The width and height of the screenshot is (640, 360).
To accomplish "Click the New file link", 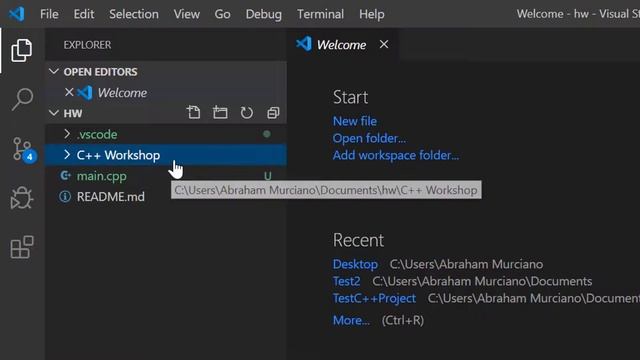I will (355, 121).
